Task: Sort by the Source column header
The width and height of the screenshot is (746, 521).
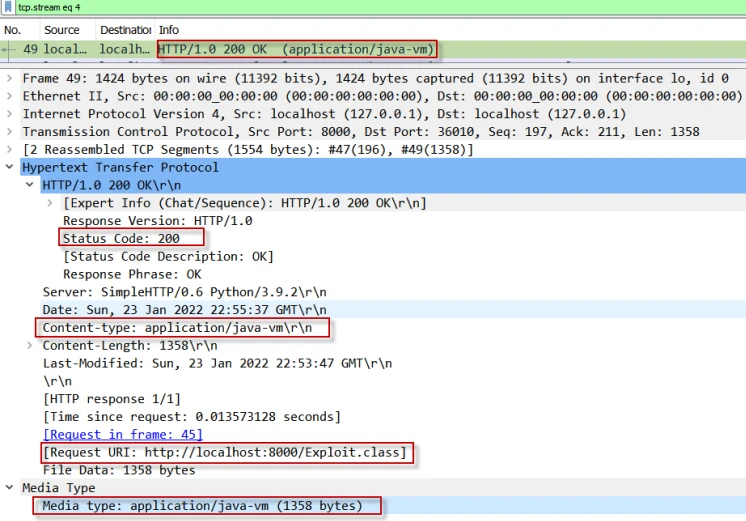Action: click(x=62, y=30)
